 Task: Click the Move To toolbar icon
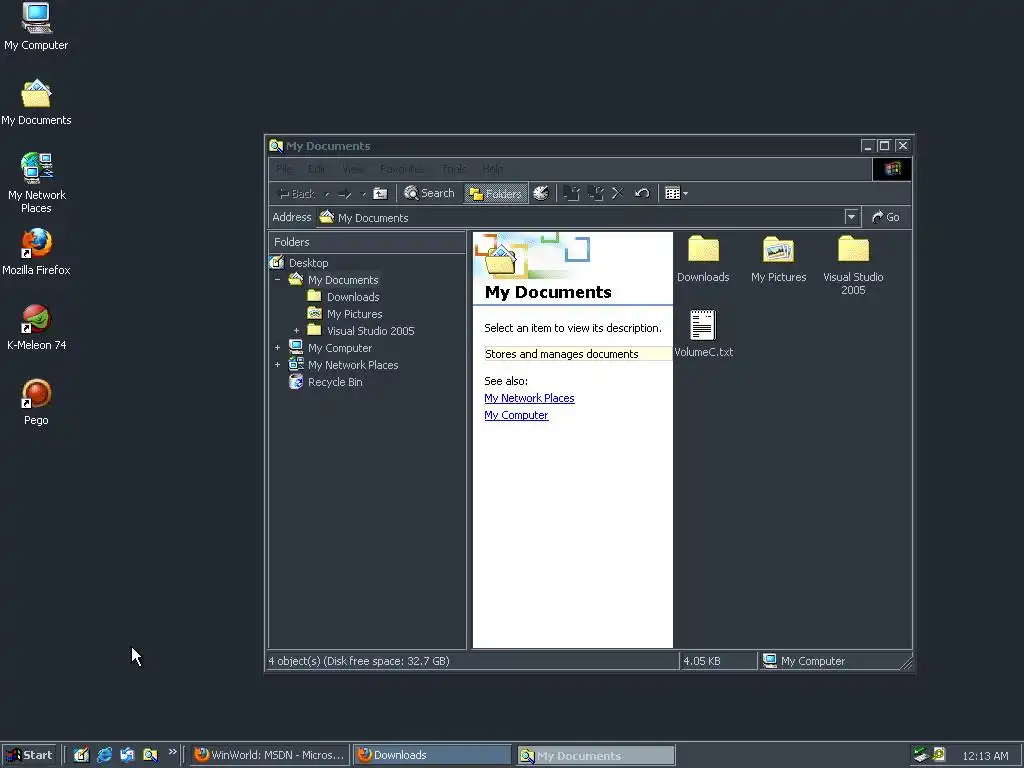click(571, 193)
